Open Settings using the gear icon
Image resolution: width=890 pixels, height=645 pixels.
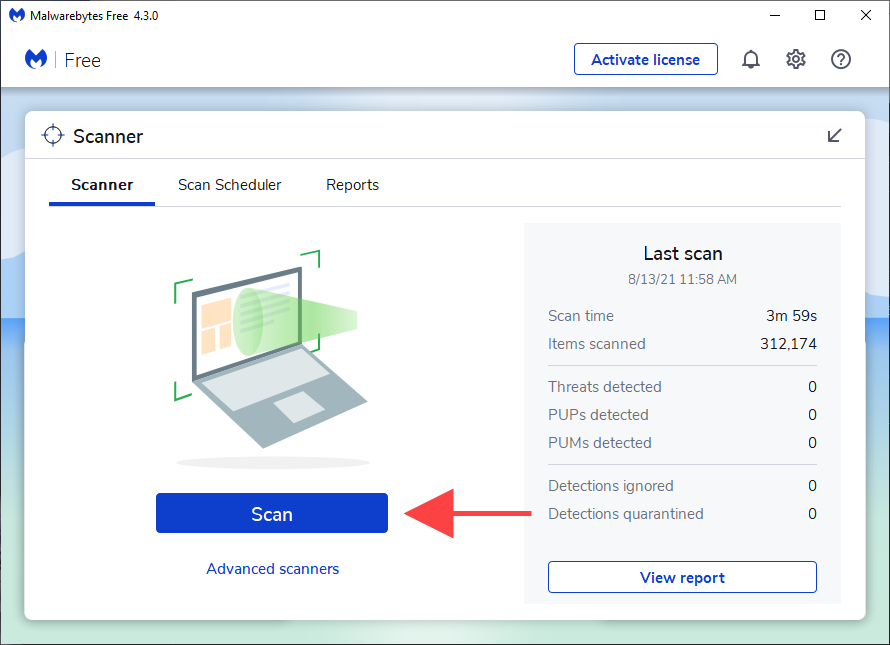tap(796, 59)
